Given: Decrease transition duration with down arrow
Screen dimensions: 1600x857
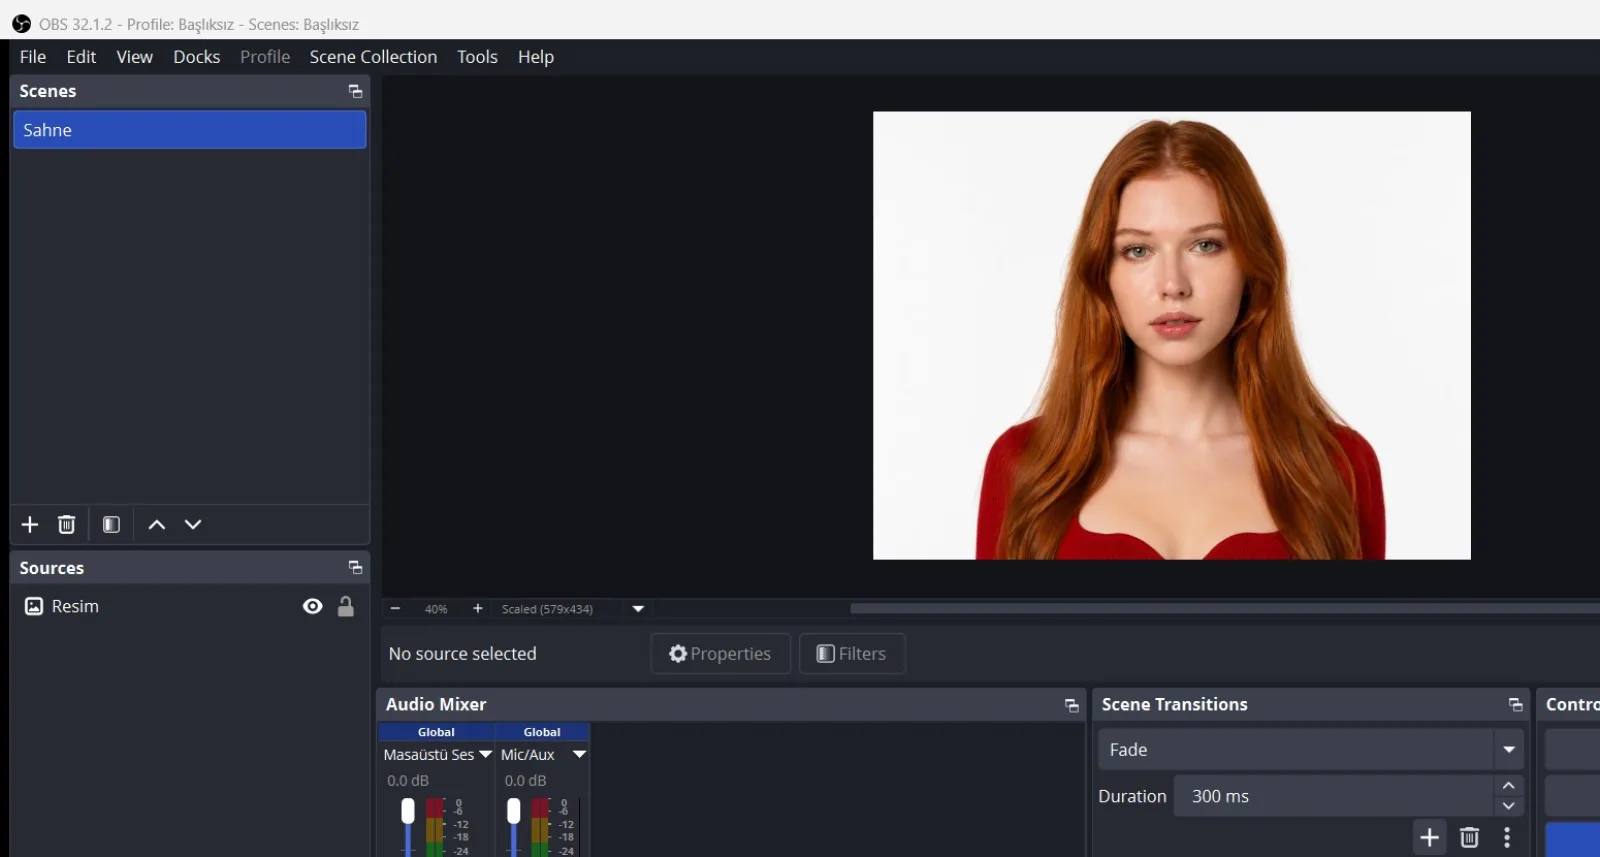Looking at the screenshot, I should pos(1509,806).
